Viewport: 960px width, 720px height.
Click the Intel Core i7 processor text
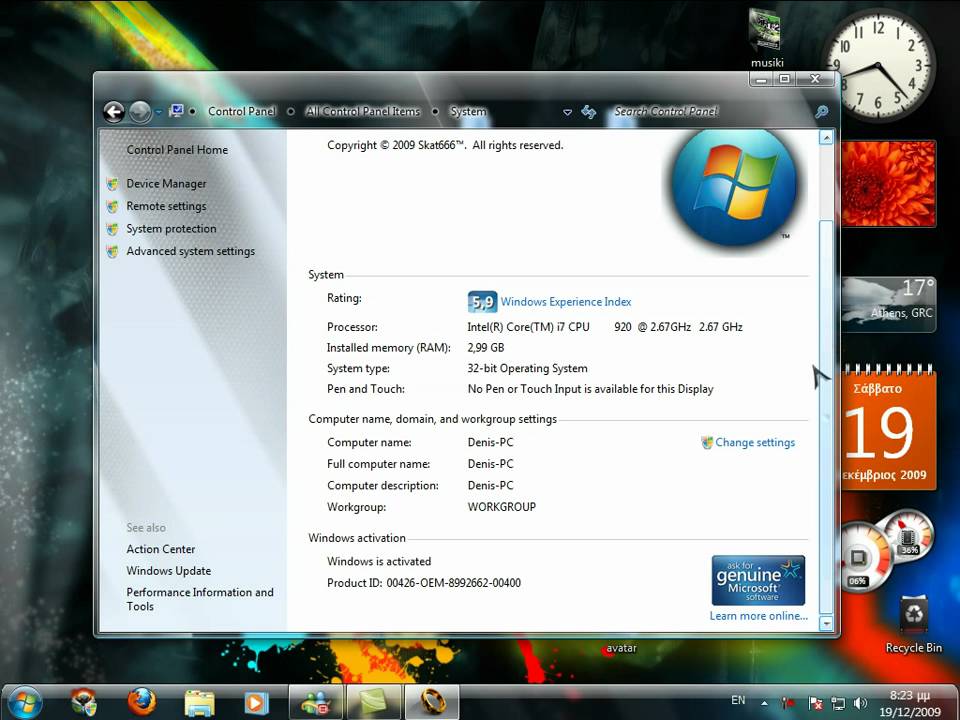click(x=605, y=327)
